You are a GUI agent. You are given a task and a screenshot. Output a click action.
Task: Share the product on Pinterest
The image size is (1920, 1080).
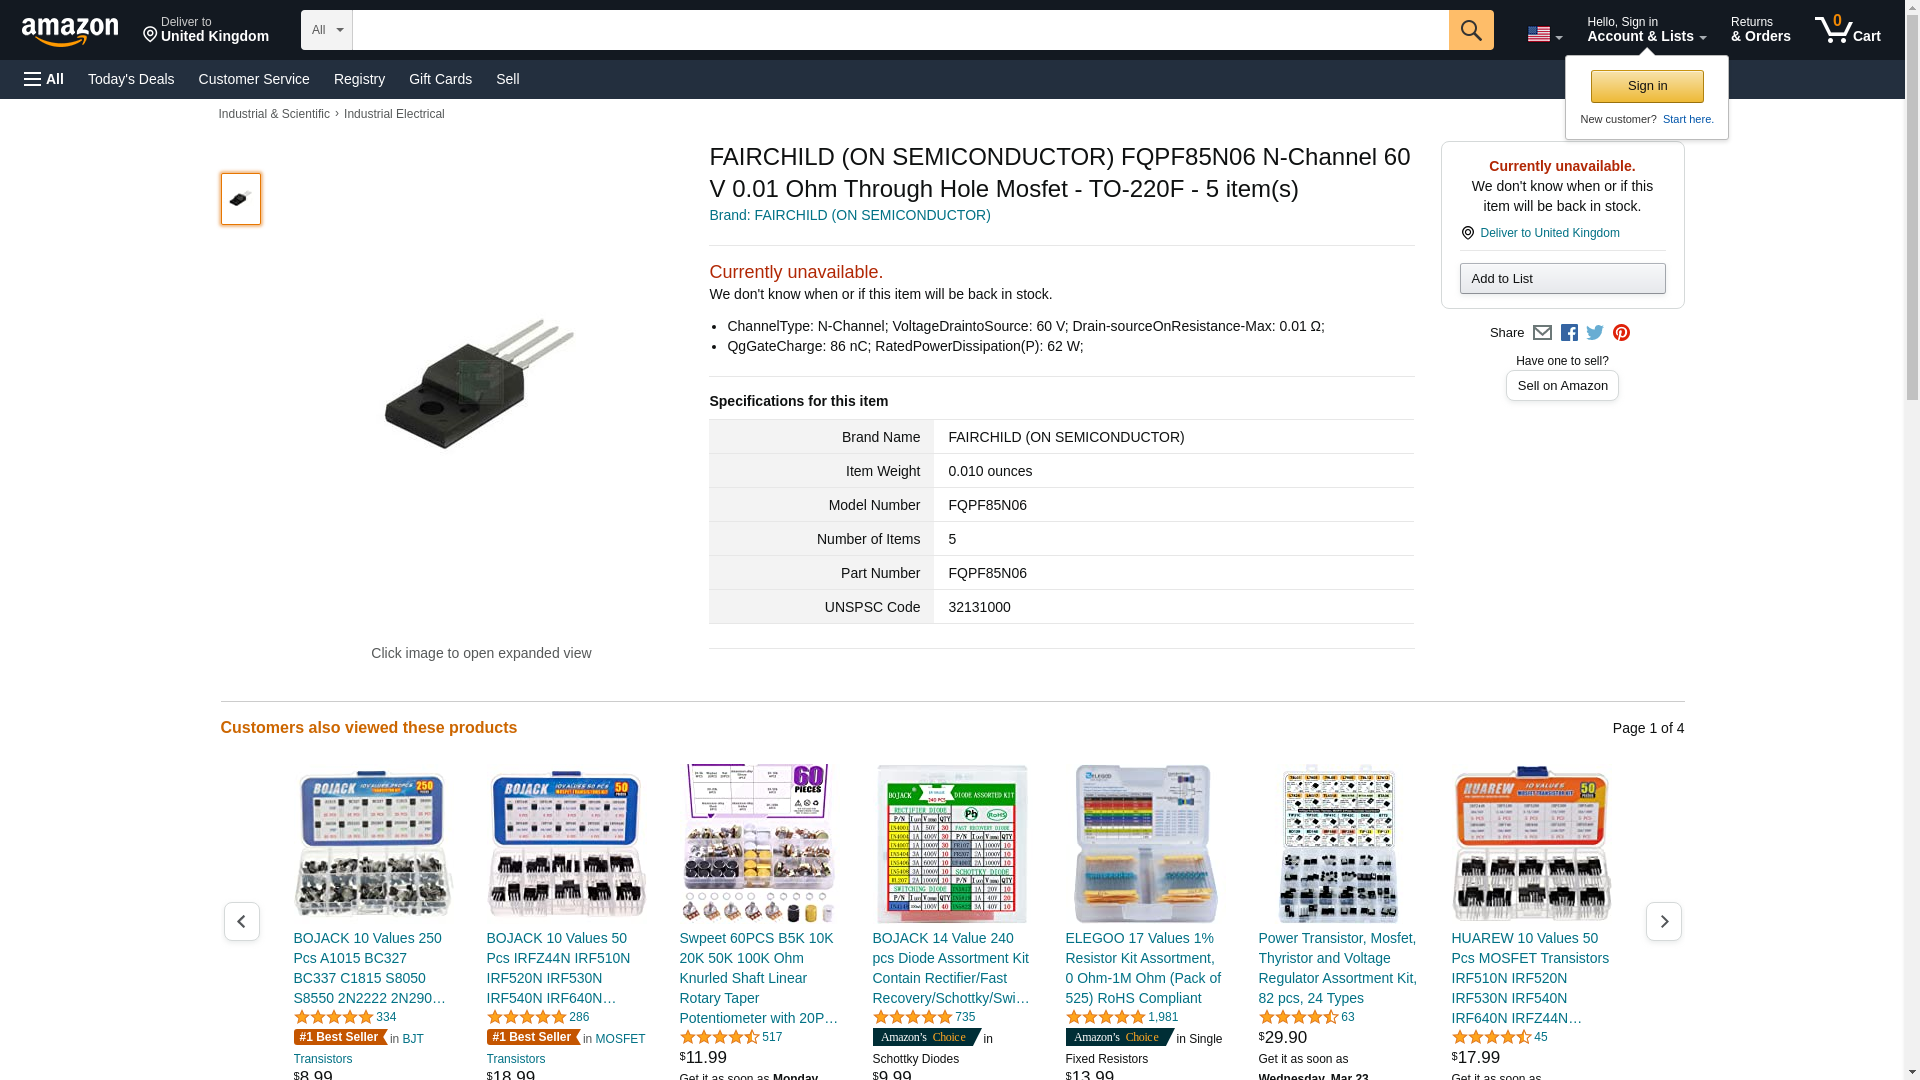(1621, 333)
